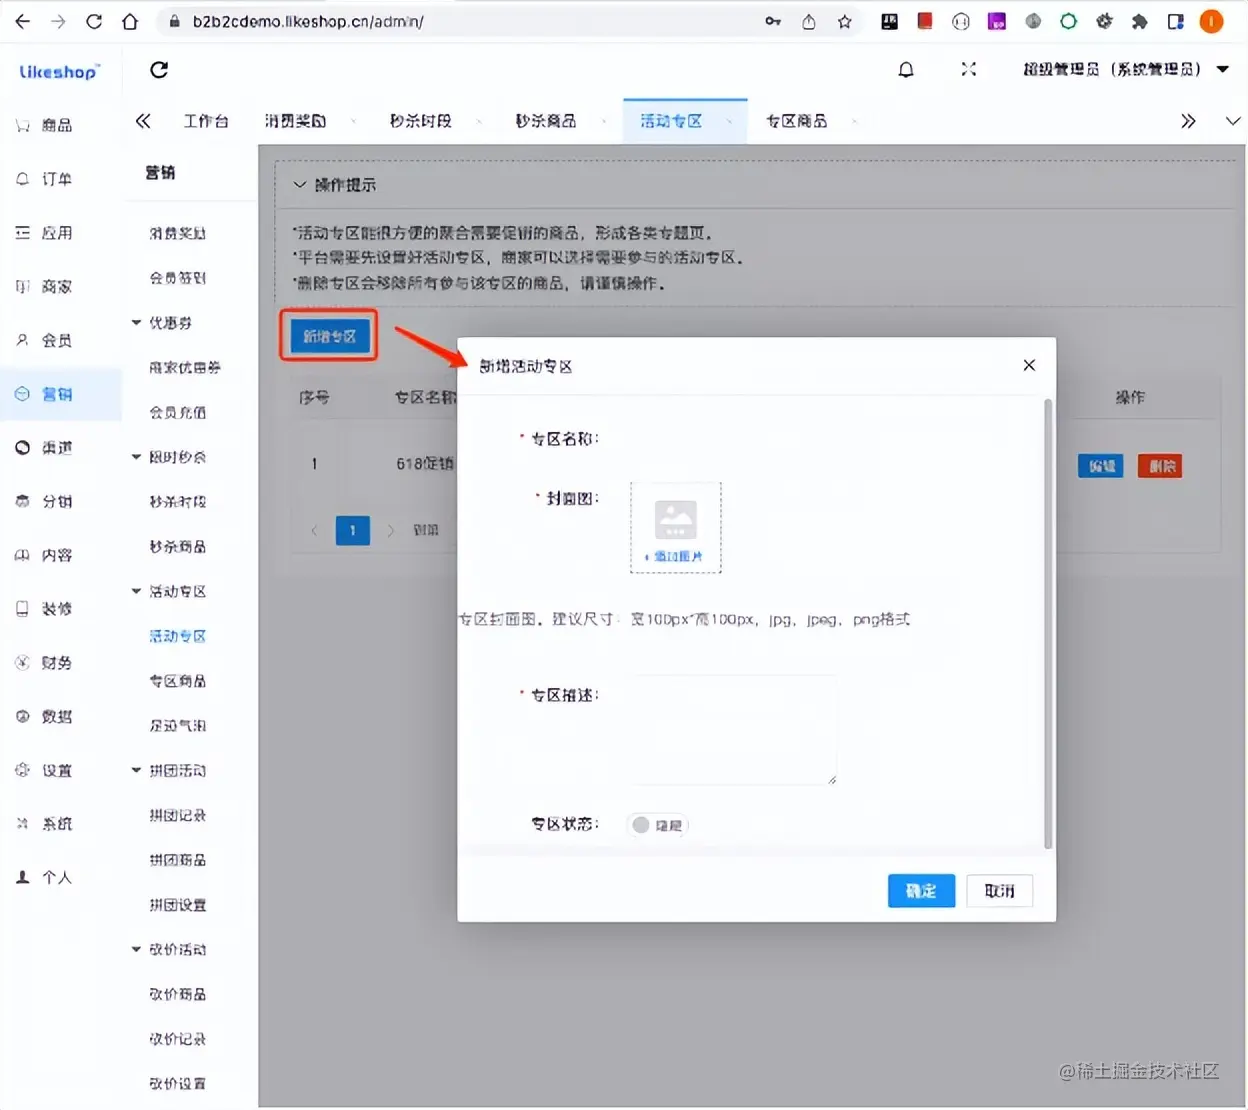Open 足迹气泡 in the marketing submenu

point(178,726)
